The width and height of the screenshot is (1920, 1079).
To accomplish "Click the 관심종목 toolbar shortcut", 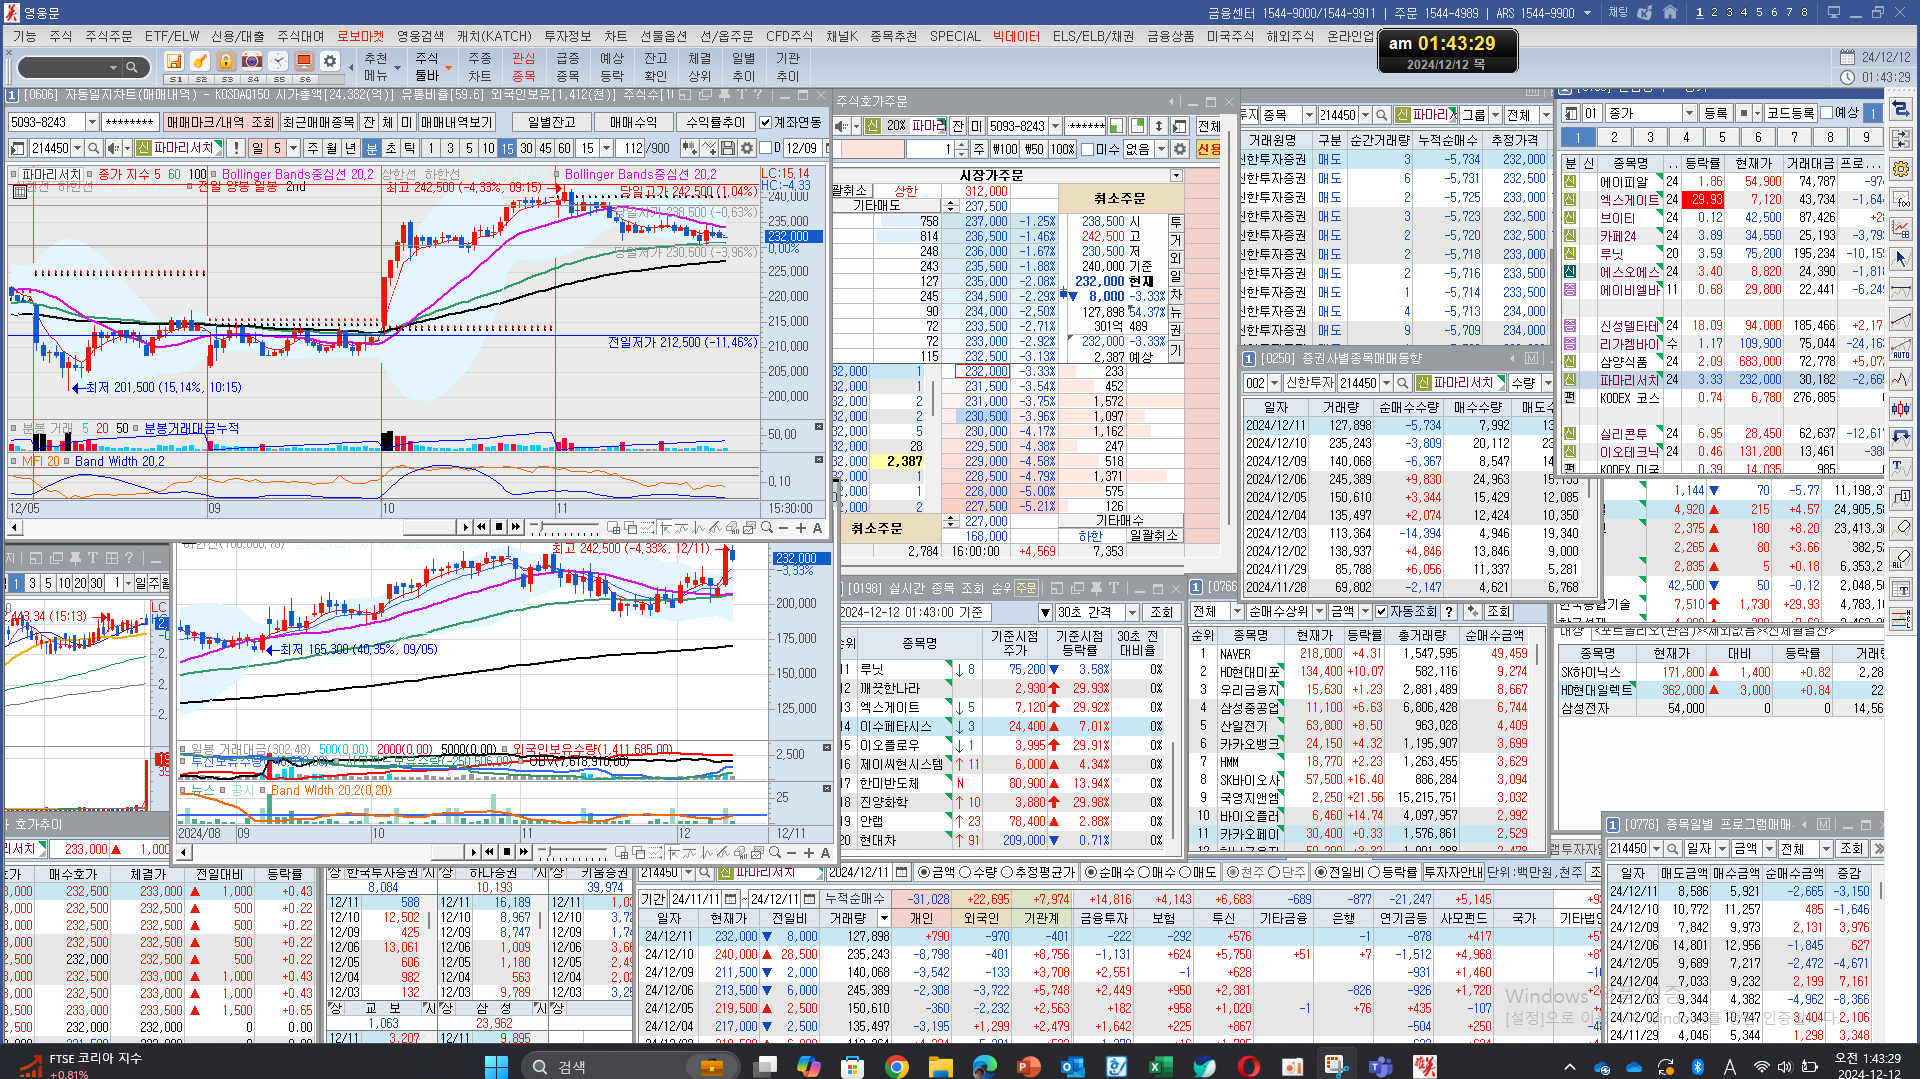I will 523,67.
